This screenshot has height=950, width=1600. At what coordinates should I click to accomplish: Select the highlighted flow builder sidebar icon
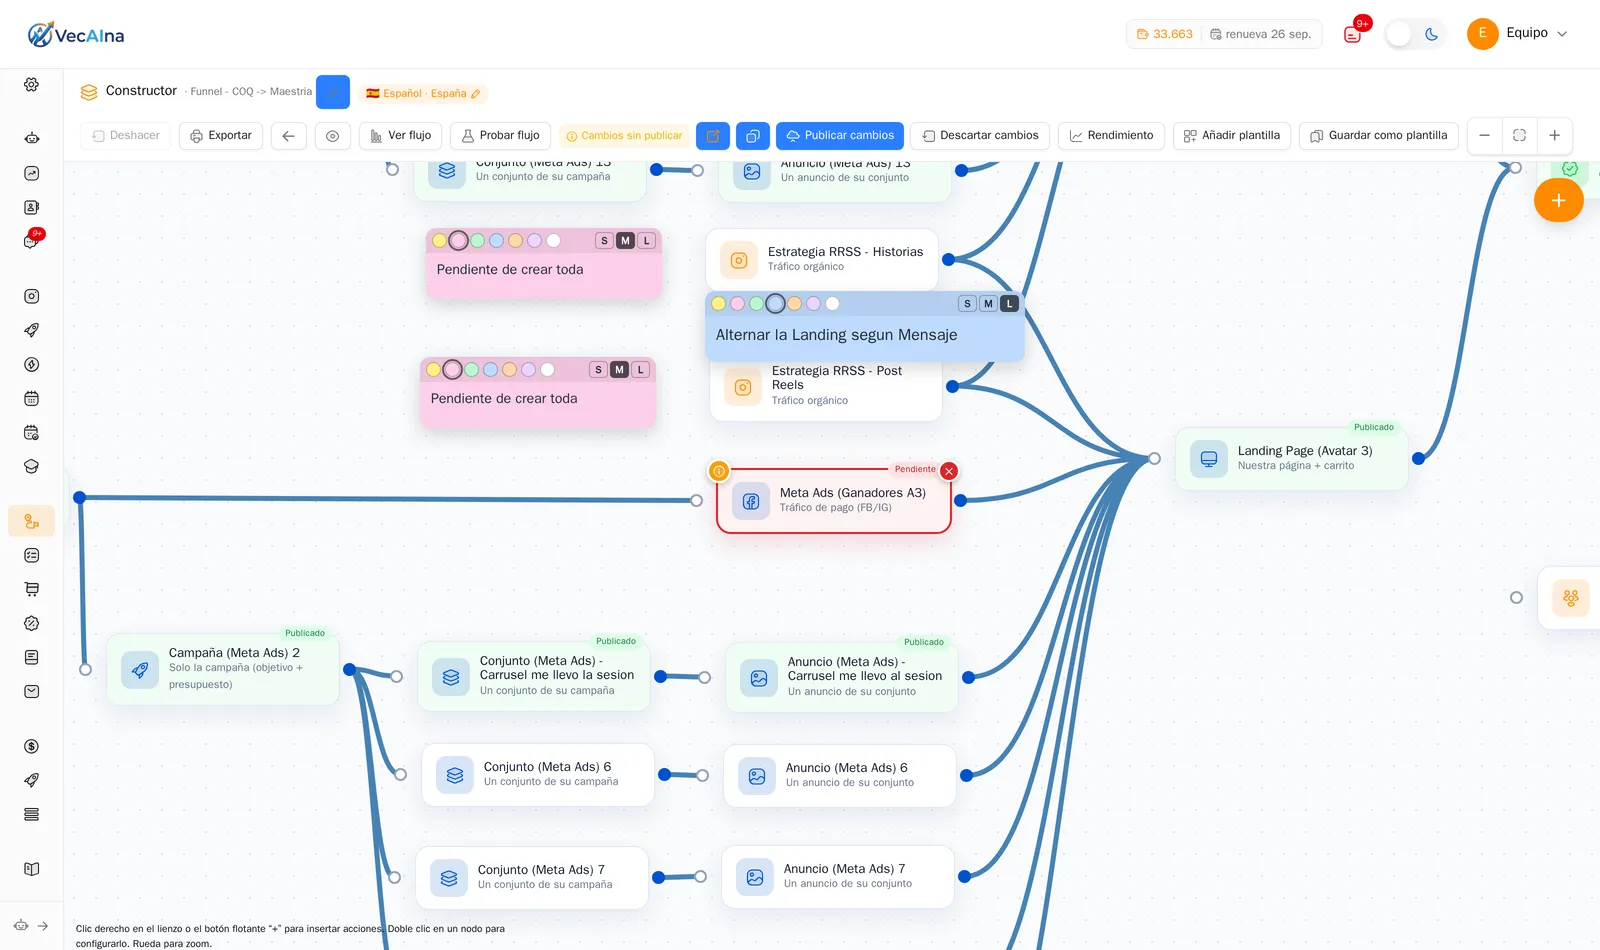tap(31, 521)
